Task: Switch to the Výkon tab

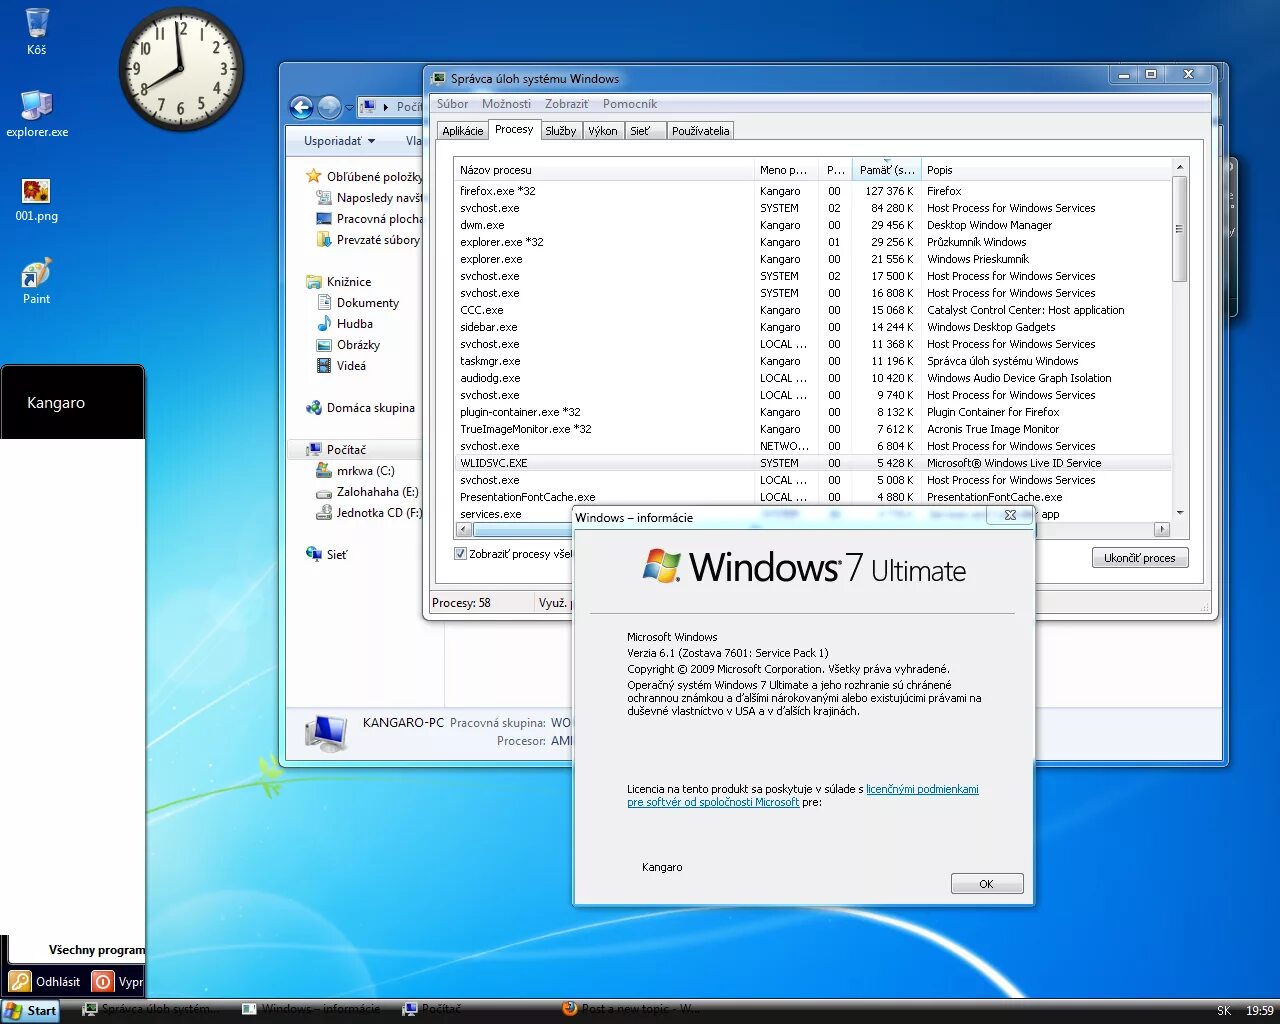Action: (x=602, y=131)
